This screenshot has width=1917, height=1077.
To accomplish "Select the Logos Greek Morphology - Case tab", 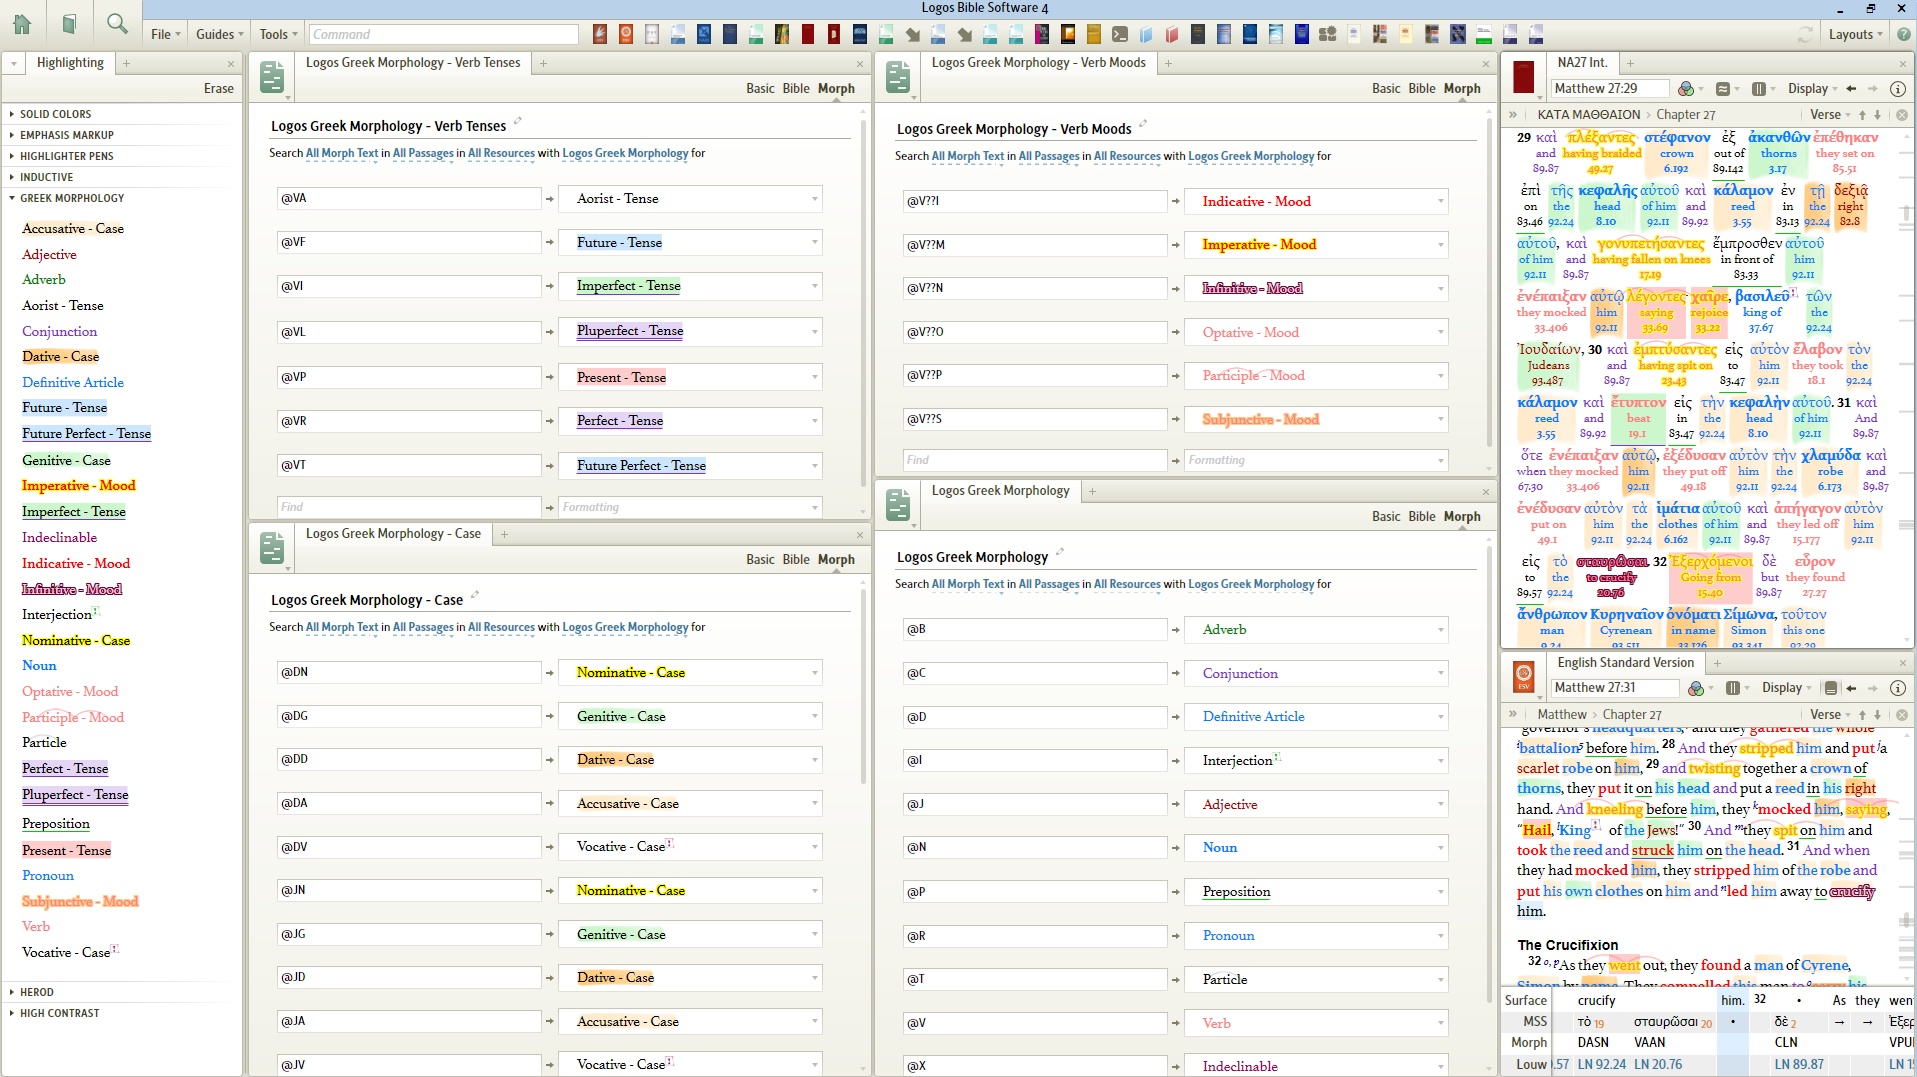I will click(x=393, y=534).
